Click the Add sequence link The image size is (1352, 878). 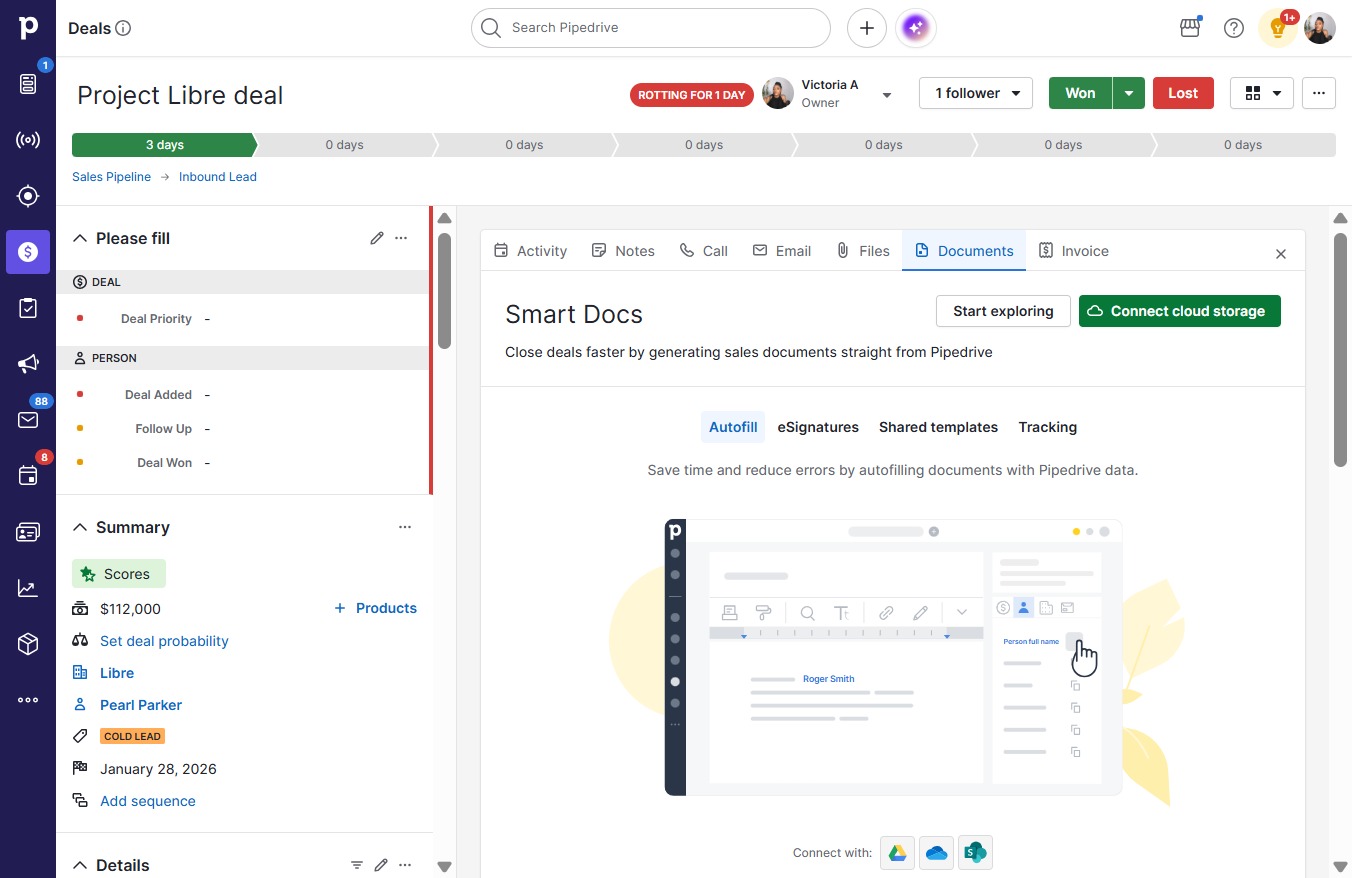click(x=148, y=801)
